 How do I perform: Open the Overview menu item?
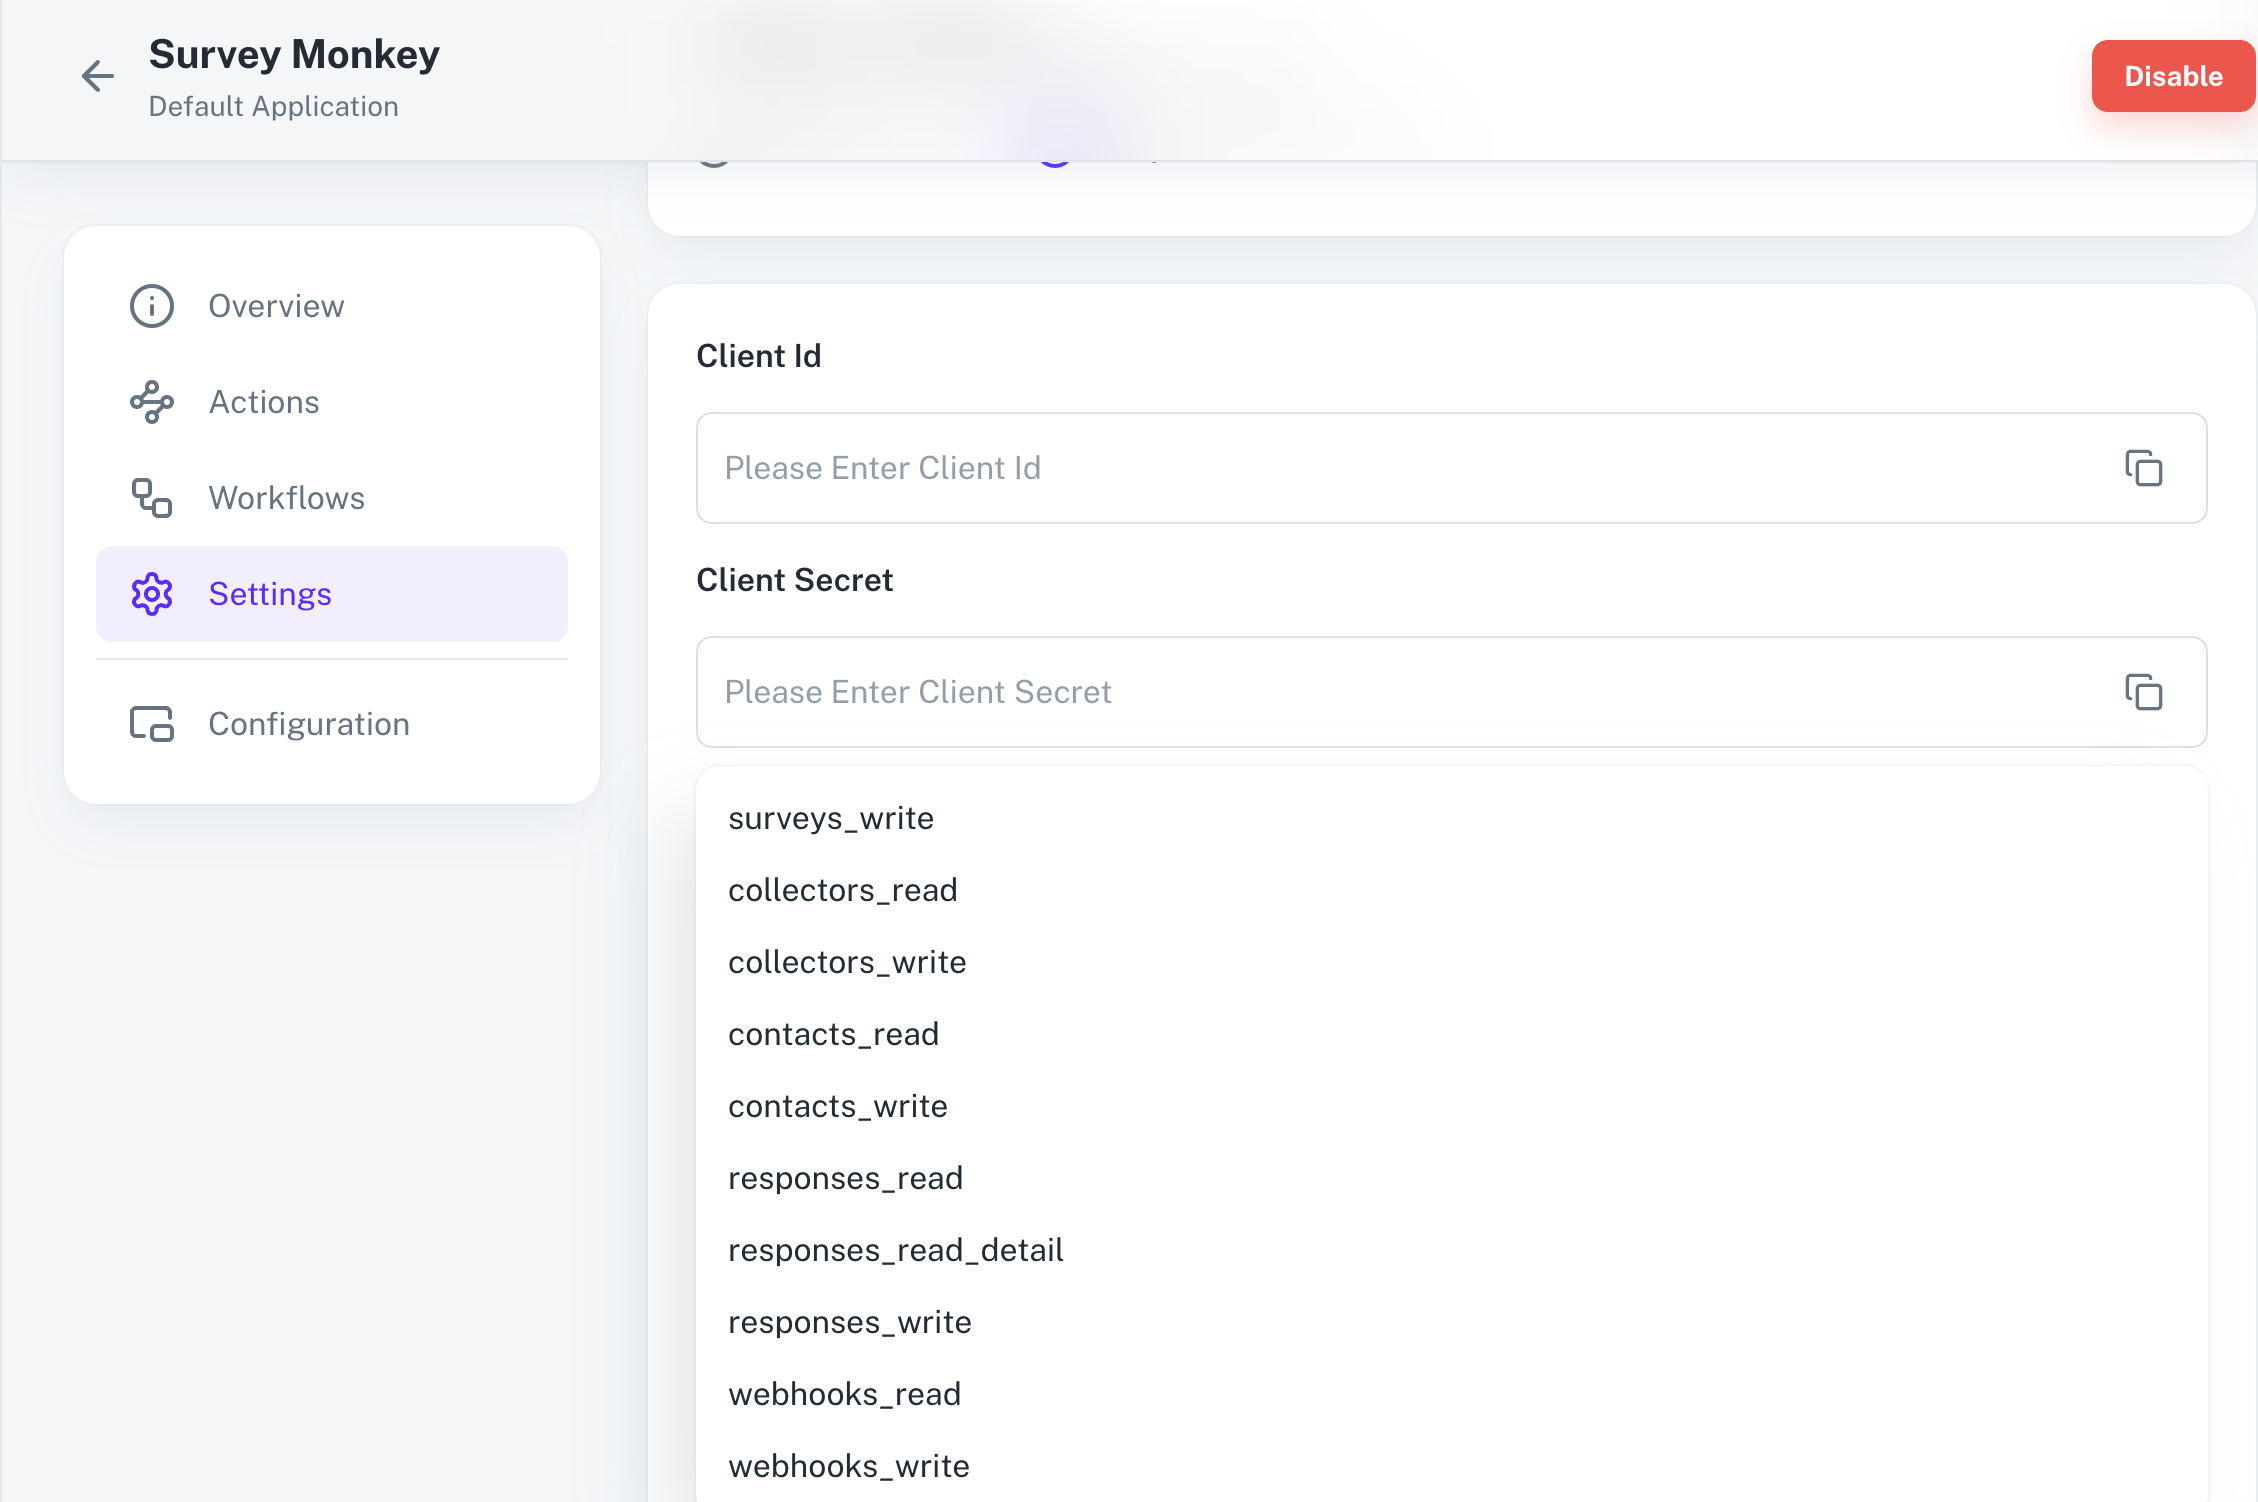(276, 306)
